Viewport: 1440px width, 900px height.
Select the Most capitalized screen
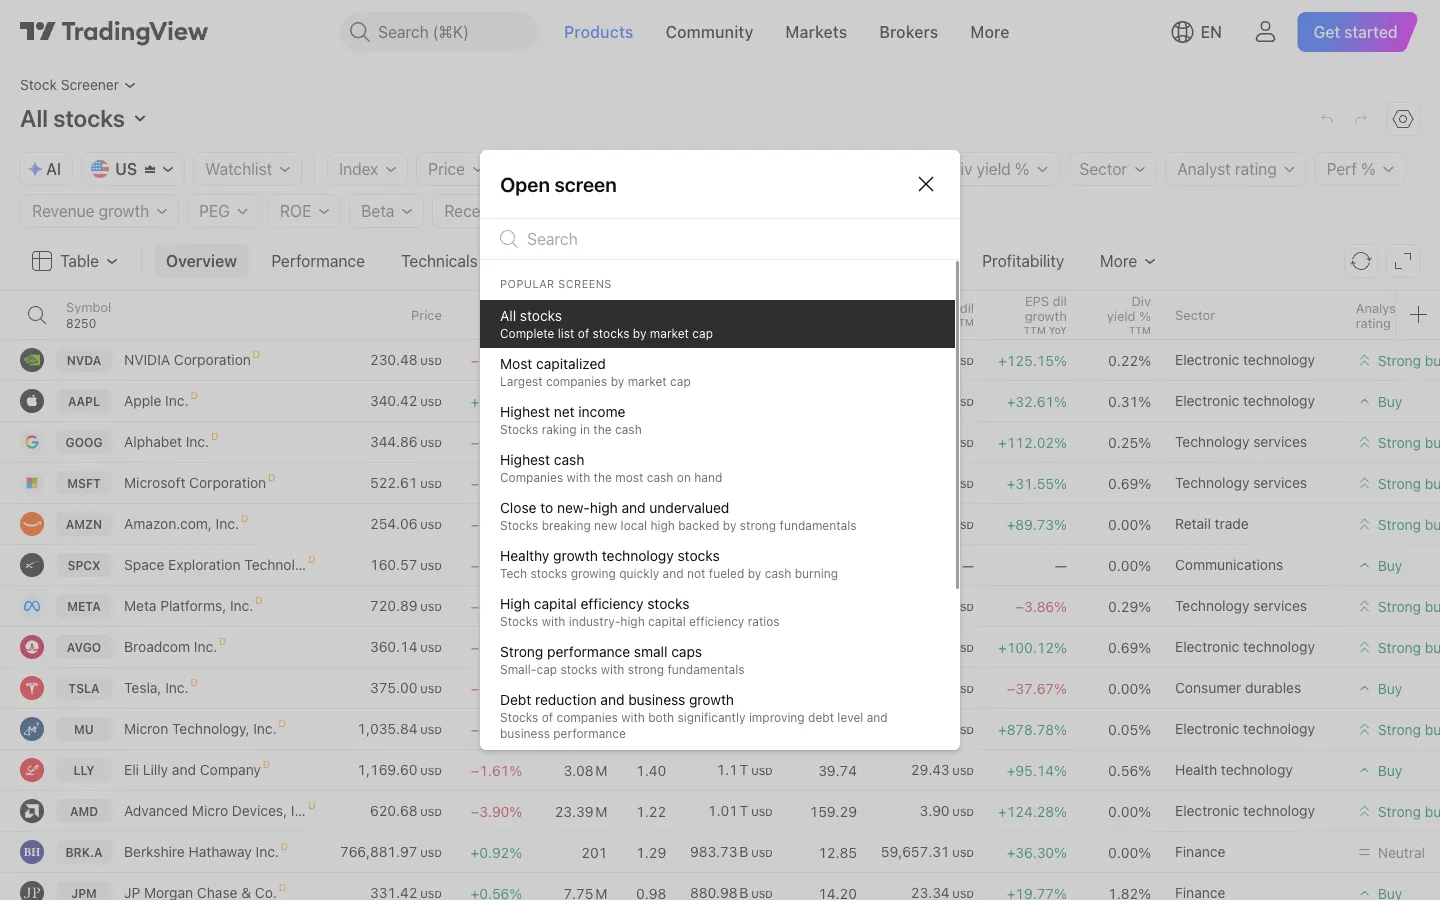point(717,372)
